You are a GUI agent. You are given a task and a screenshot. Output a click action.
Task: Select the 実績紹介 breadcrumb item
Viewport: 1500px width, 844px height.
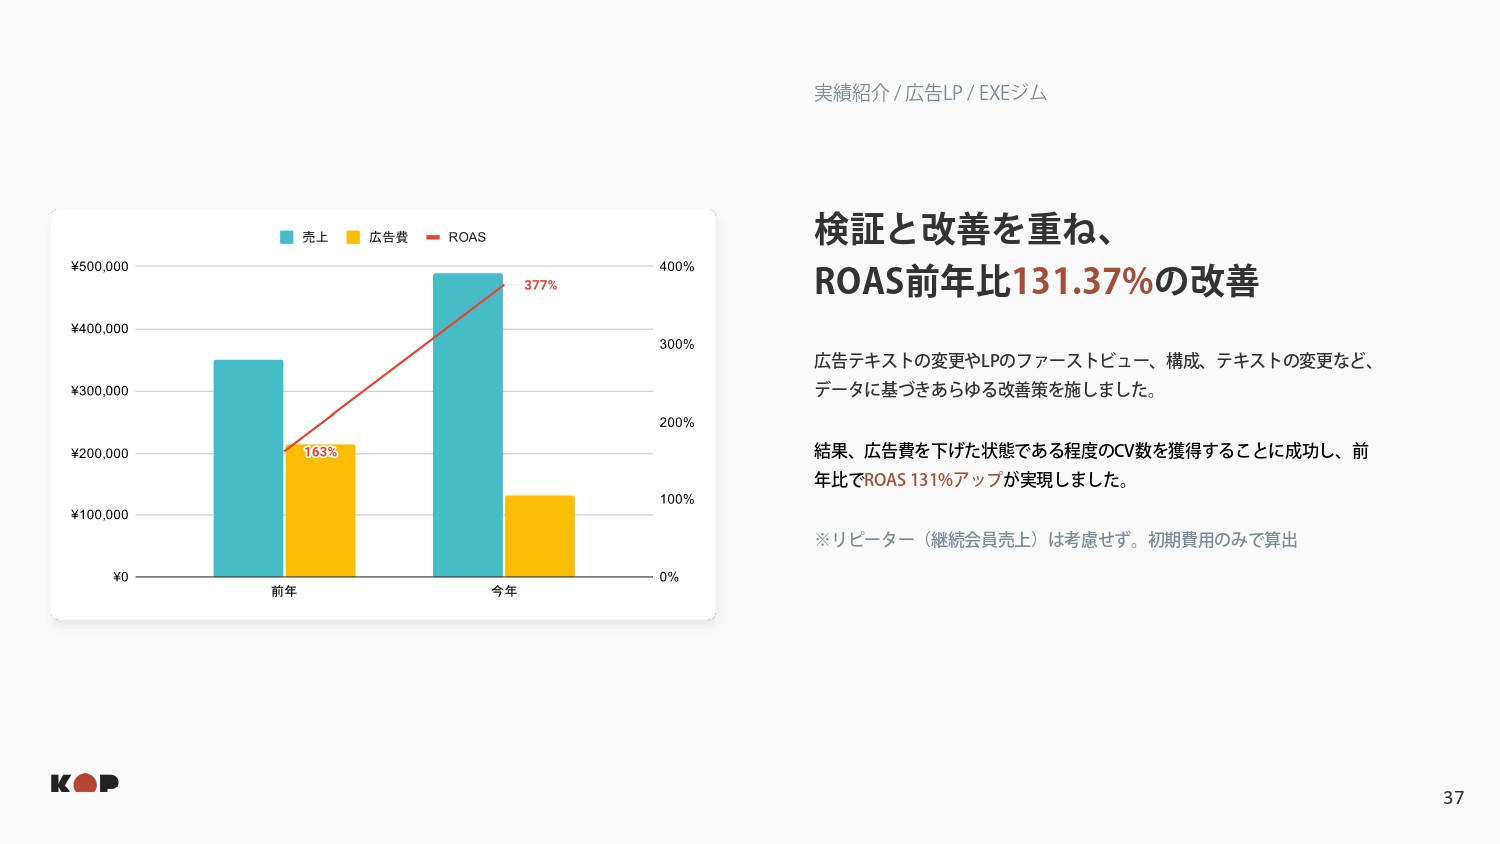click(851, 92)
